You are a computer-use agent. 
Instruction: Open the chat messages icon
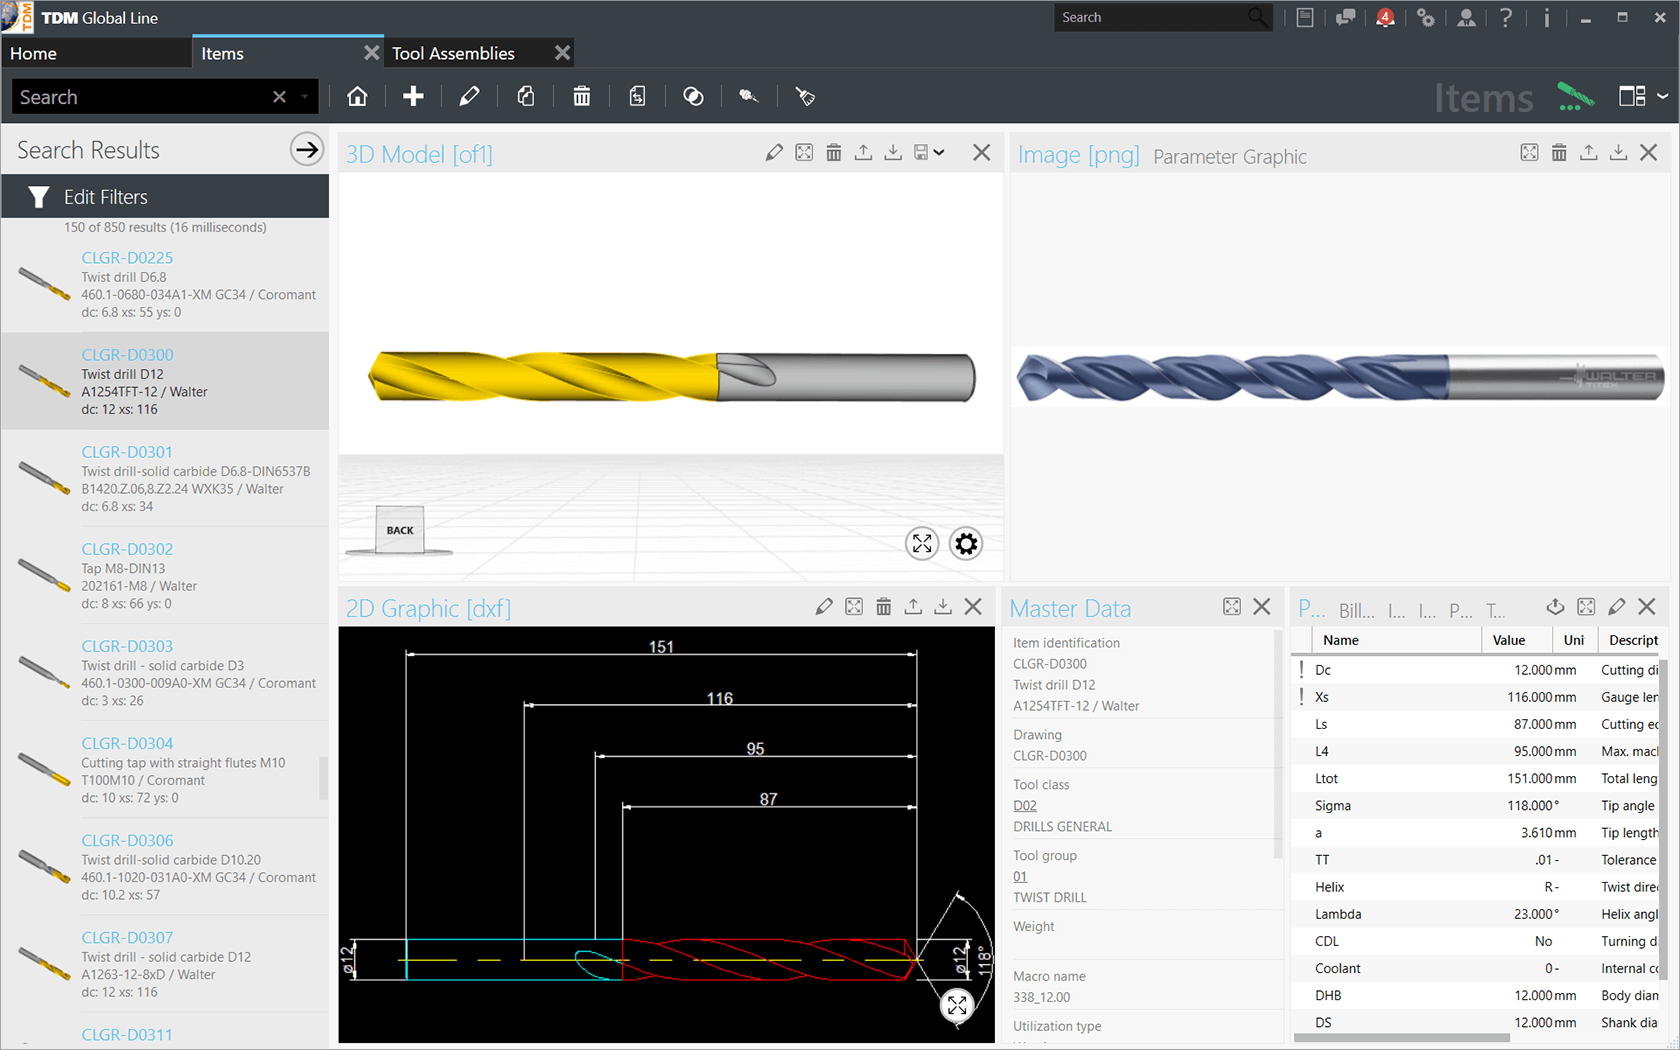(x=1345, y=17)
